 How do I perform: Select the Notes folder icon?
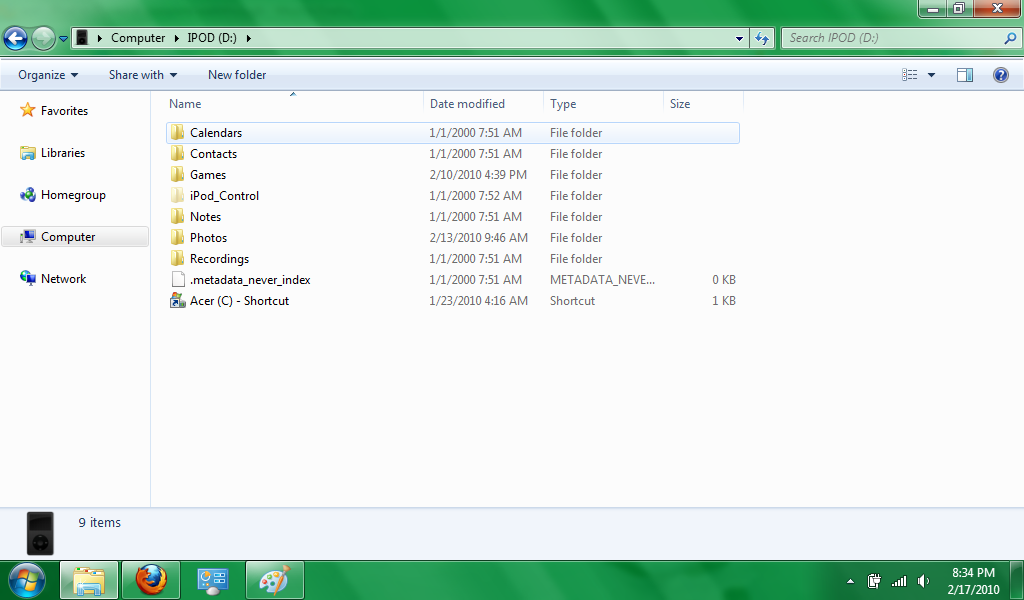(178, 216)
